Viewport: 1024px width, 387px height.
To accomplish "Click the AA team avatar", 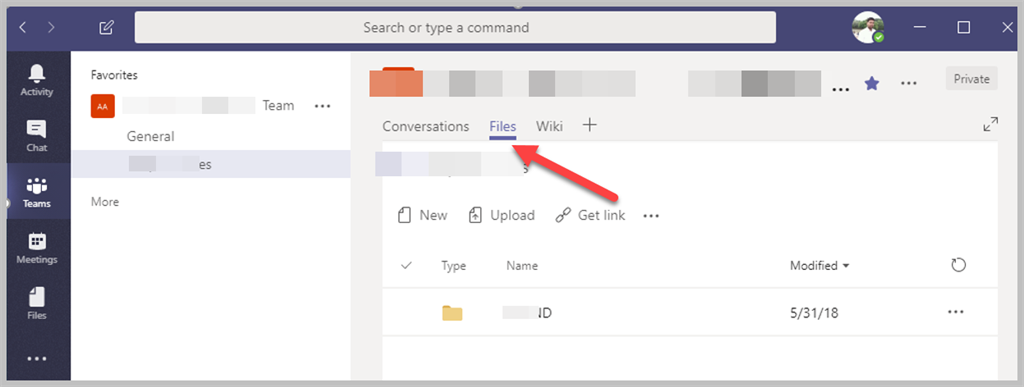I will tap(103, 106).
